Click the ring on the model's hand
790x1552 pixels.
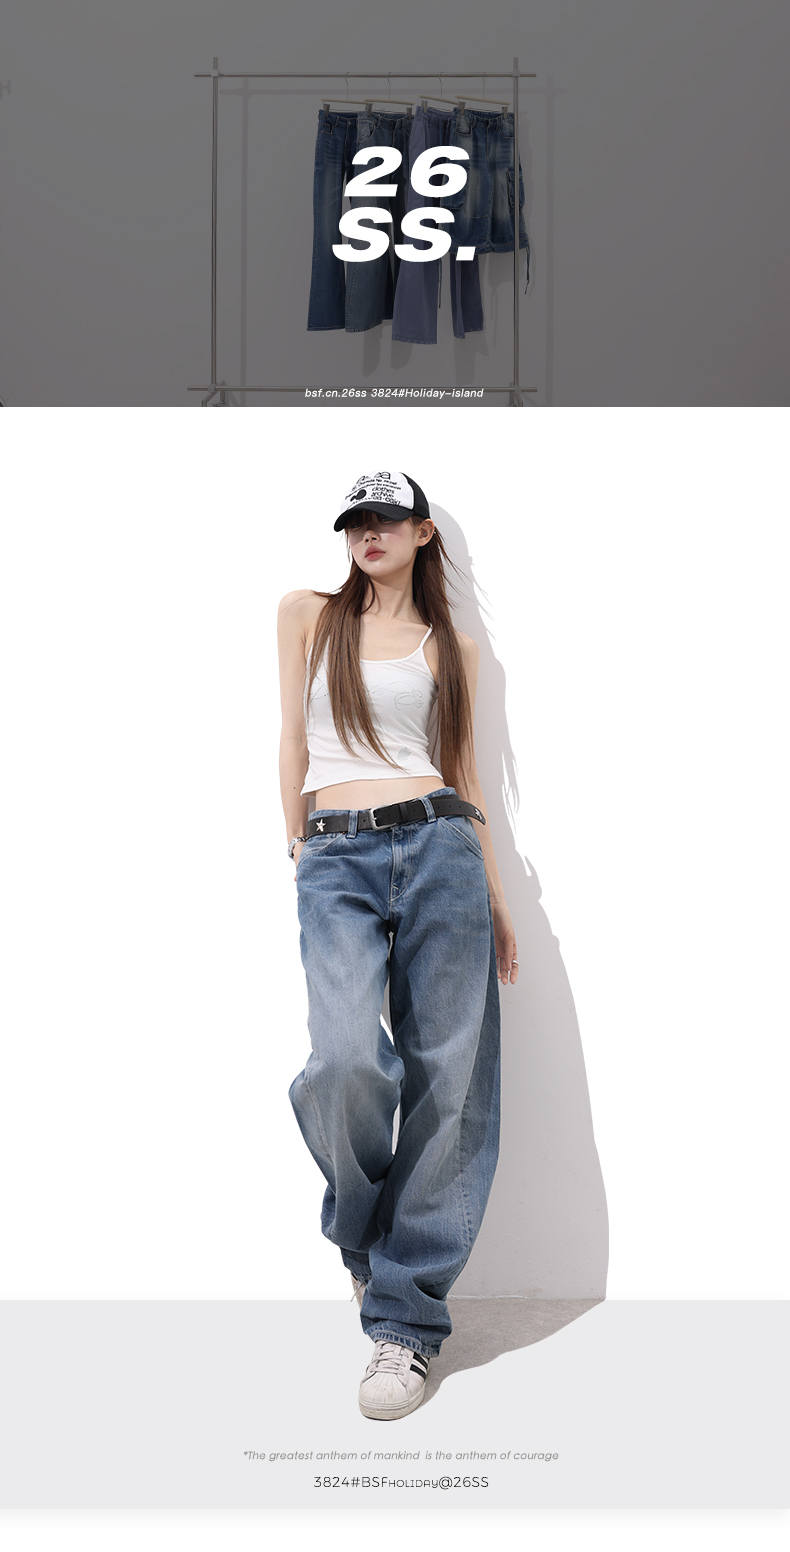point(513,962)
